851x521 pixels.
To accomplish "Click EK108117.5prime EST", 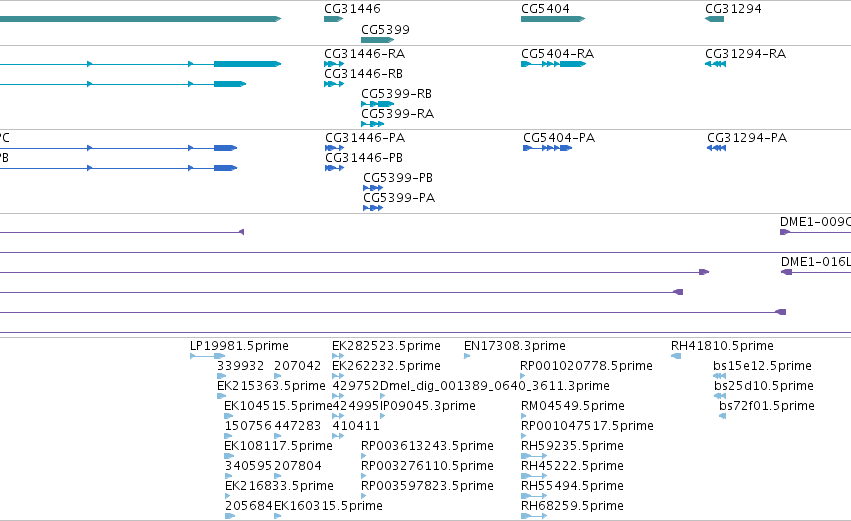I will click(x=278, y=447).
